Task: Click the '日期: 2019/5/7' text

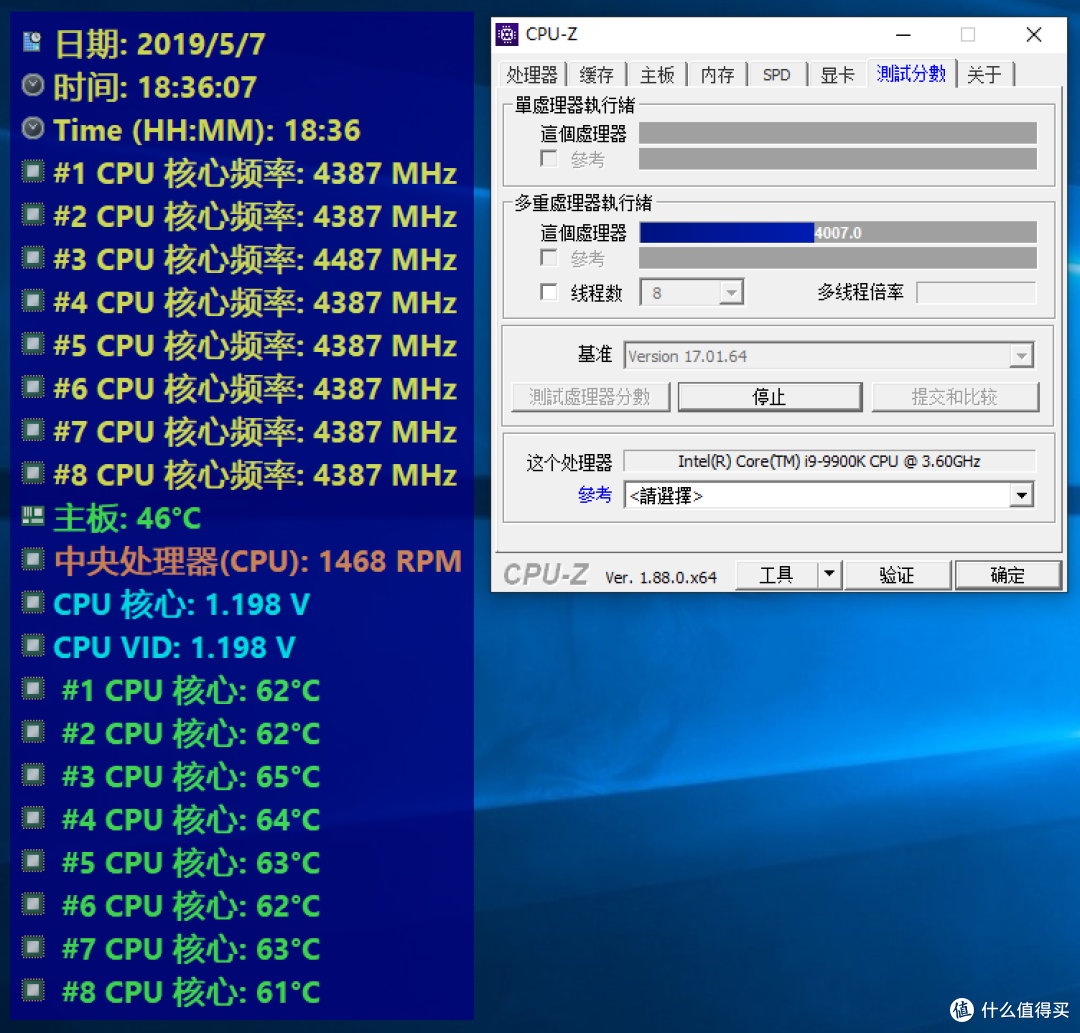Action: 160,44
